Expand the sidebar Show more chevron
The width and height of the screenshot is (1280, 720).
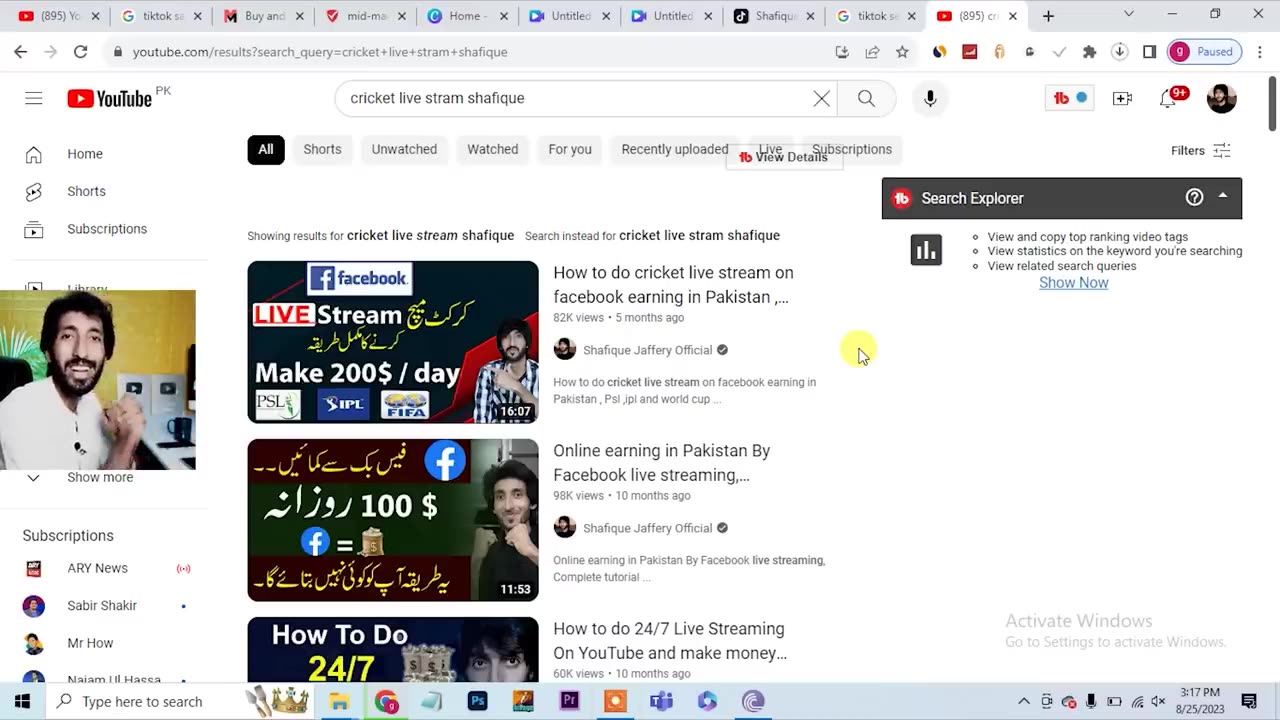click(x=34, y=477)
